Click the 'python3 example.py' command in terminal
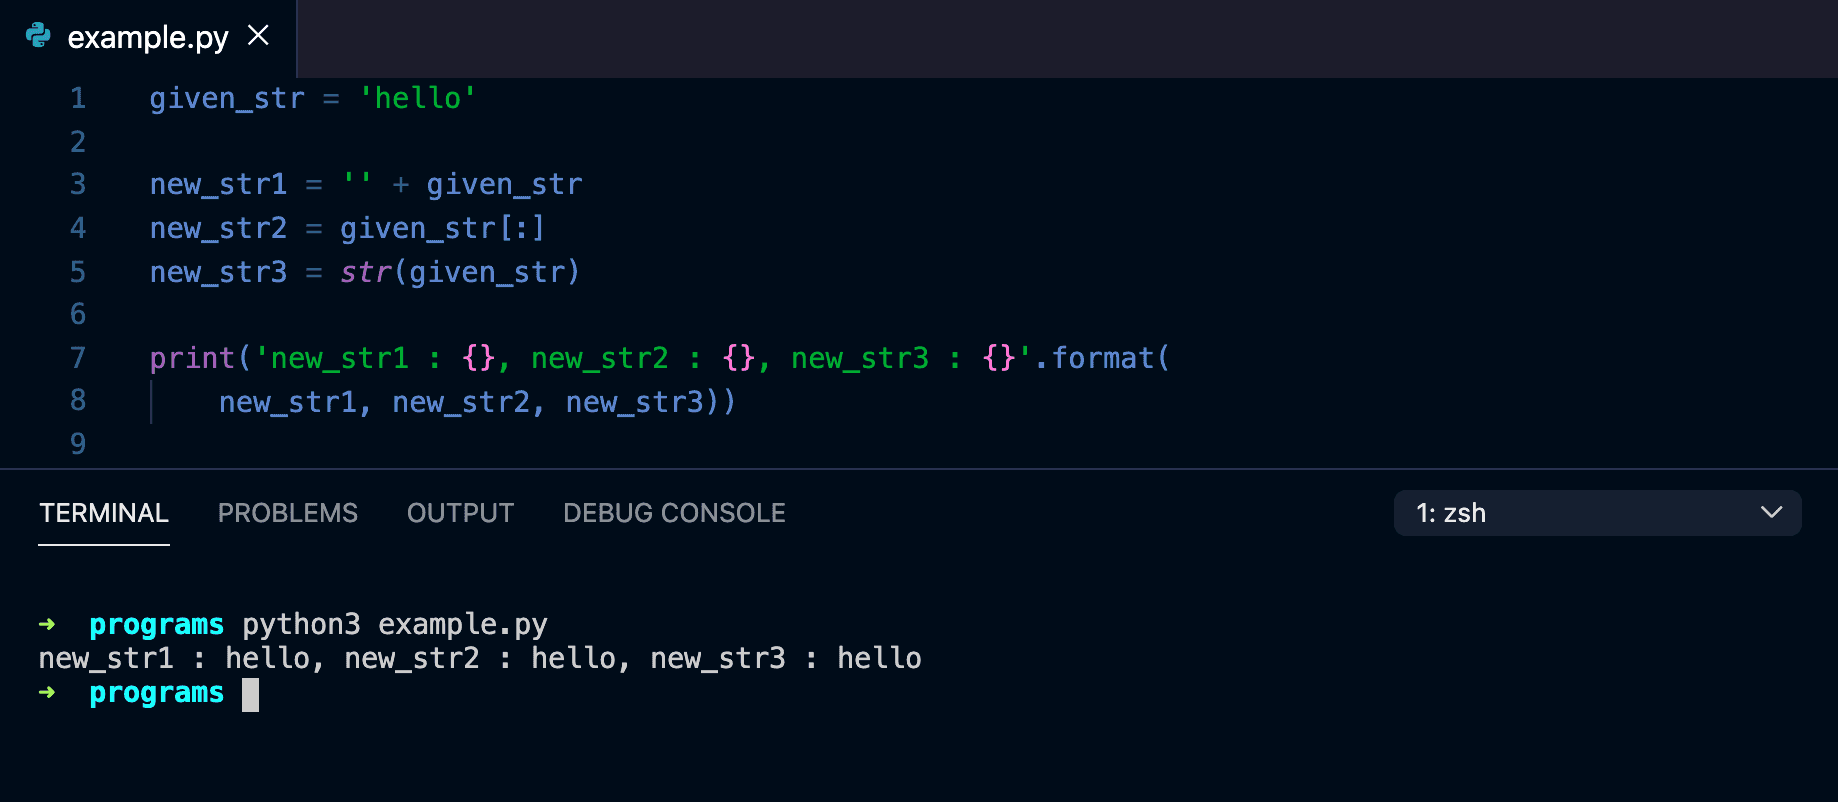 [x=395, y=624]
